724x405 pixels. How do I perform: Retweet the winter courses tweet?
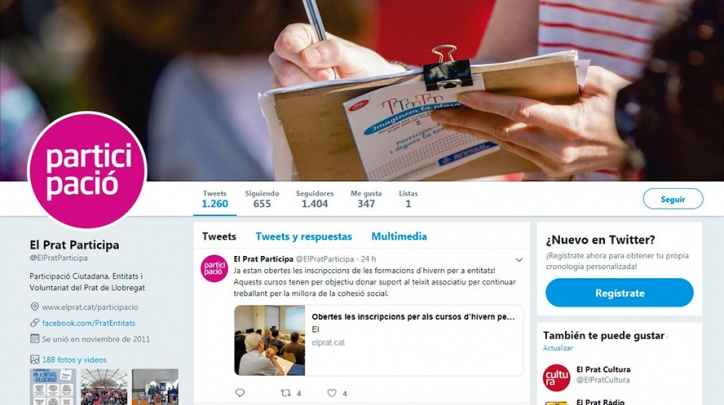[286, 393]
